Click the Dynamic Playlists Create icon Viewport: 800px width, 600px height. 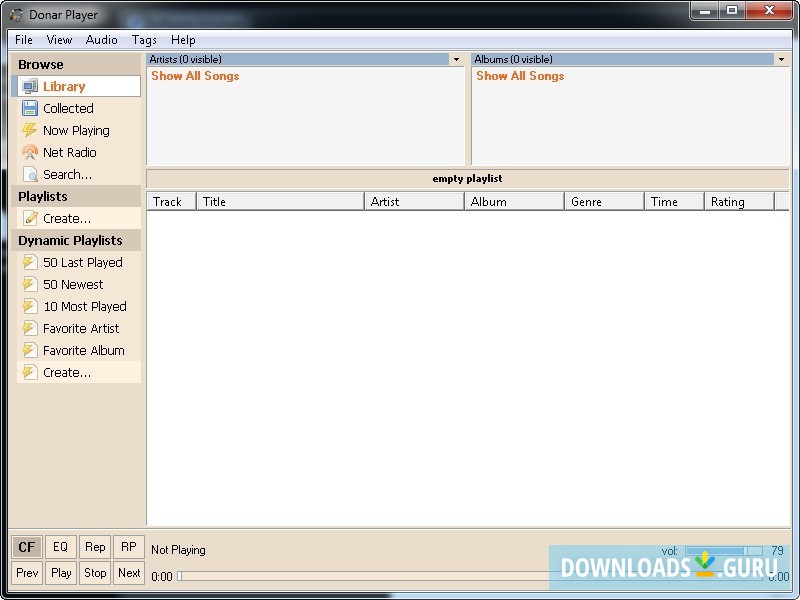point(30,372)
